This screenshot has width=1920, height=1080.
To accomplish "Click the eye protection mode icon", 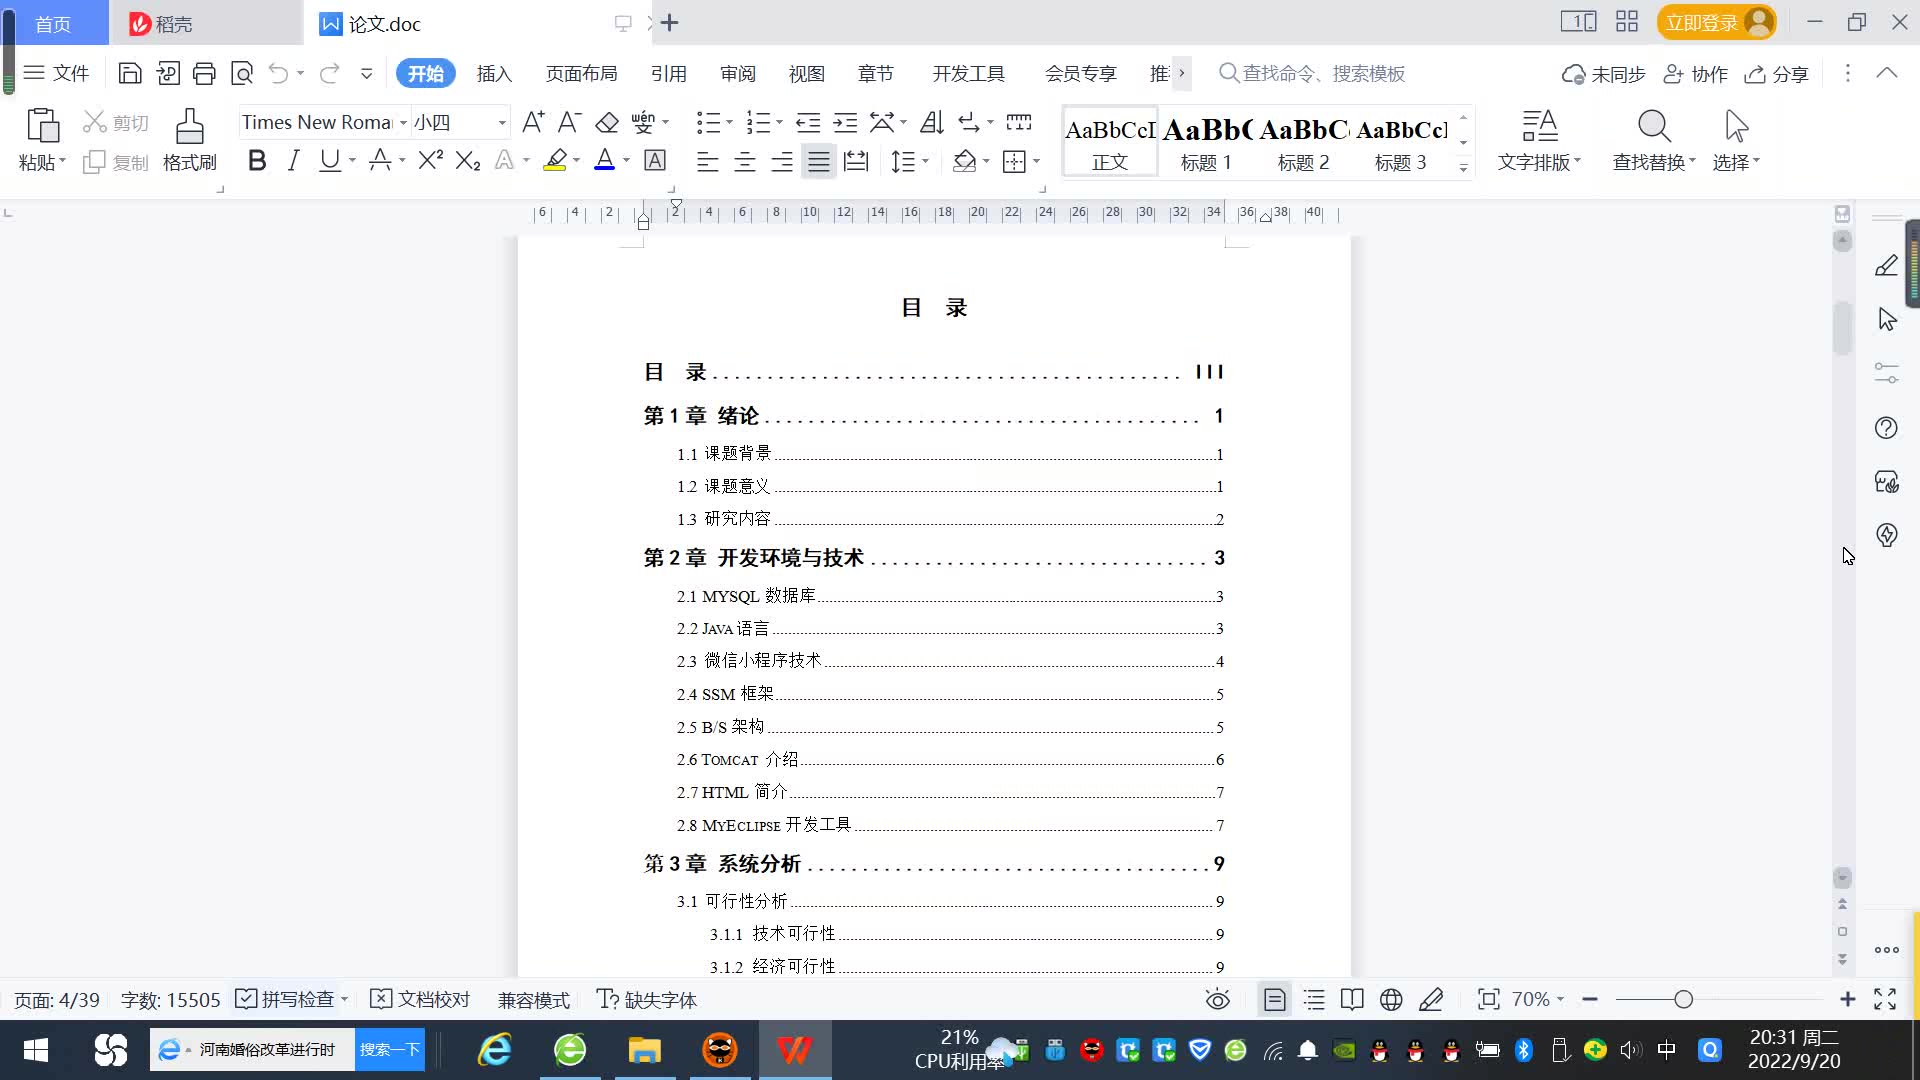I will coord(1217,999).
